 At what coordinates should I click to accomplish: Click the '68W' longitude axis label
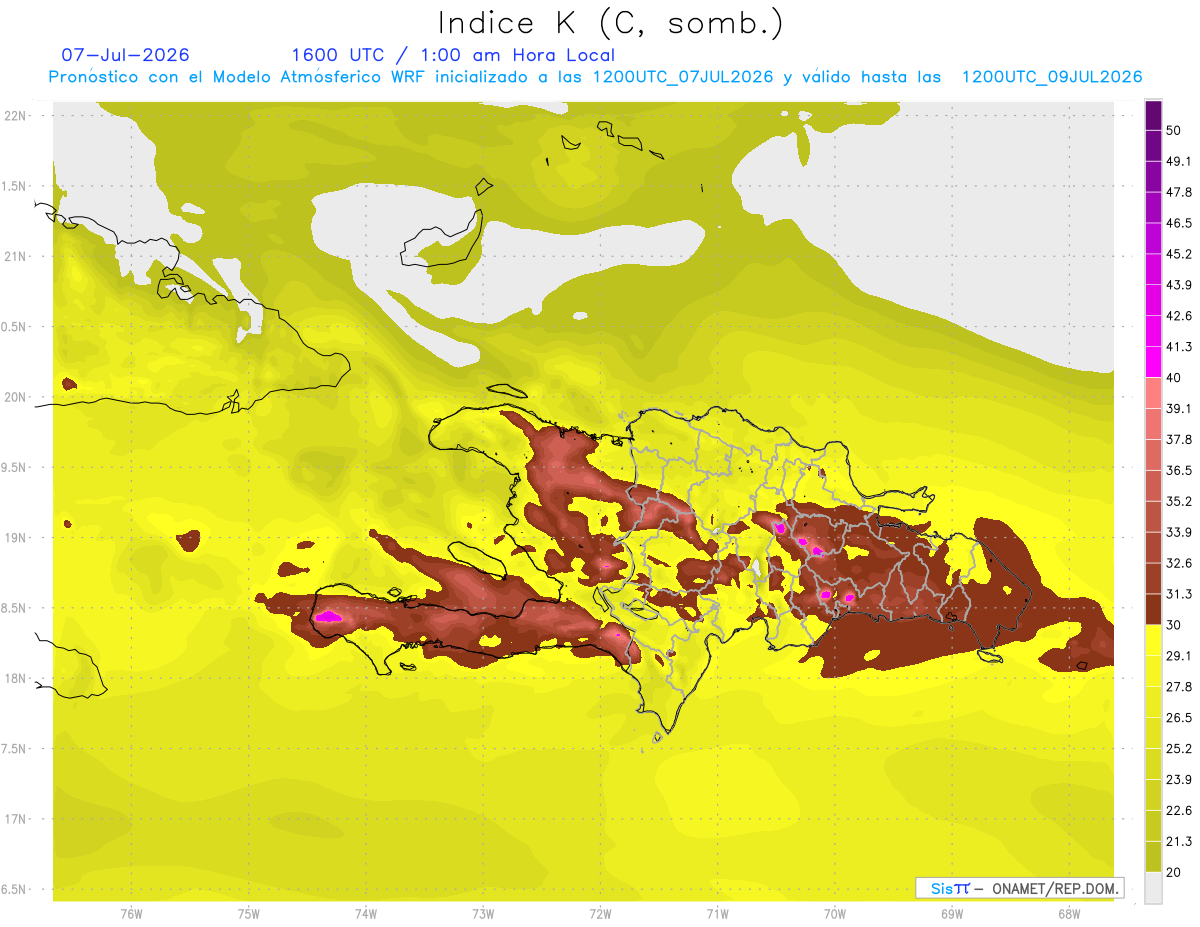[x=1069, y=913]
